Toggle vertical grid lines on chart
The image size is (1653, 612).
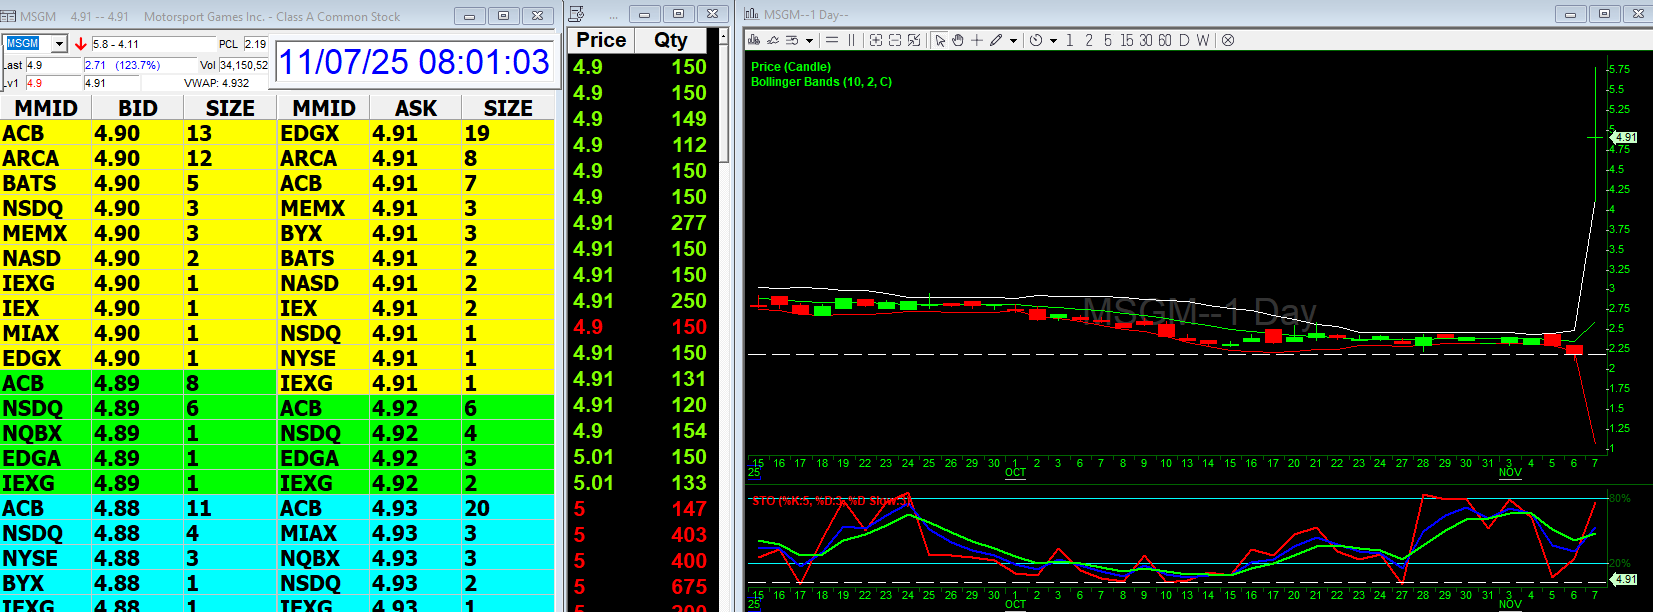coord(851,40)
